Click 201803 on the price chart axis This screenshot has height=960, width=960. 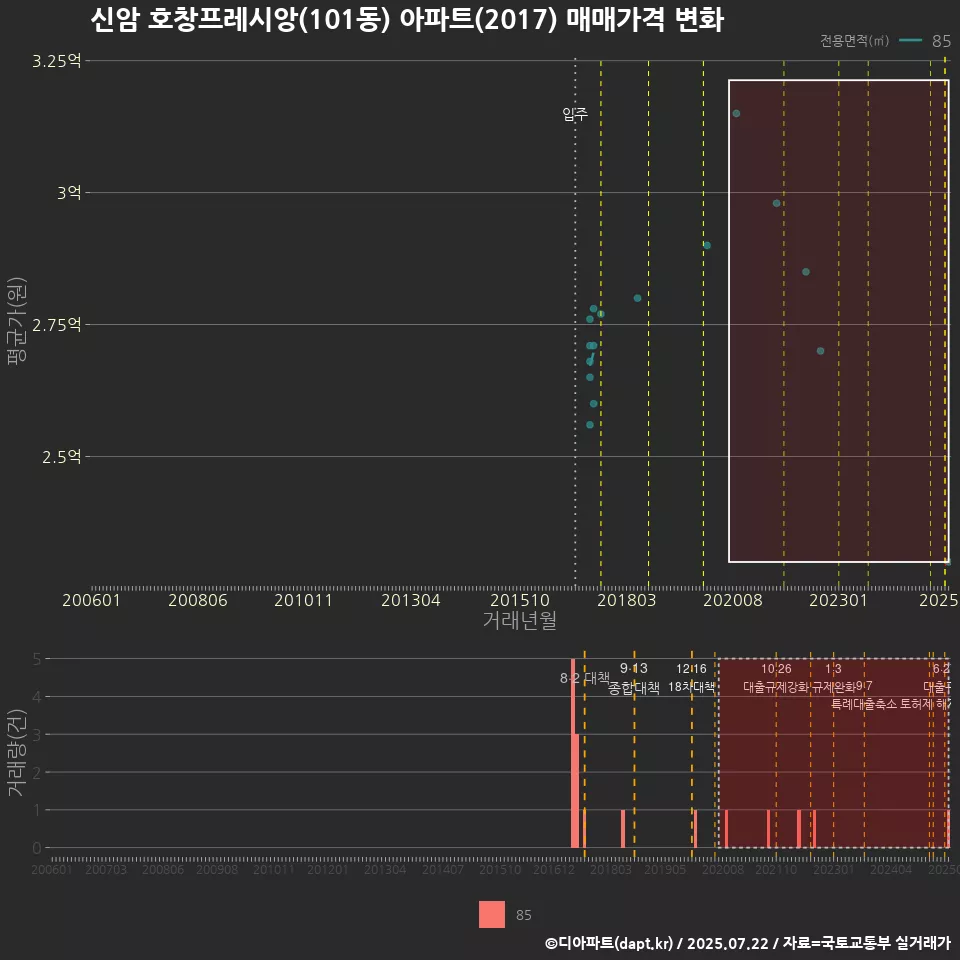tap(626, 600)
